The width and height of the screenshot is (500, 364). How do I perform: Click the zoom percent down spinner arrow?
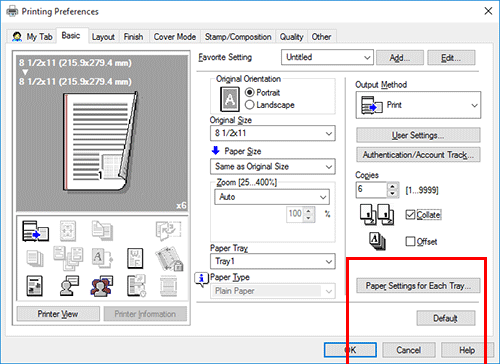point(309,218)
